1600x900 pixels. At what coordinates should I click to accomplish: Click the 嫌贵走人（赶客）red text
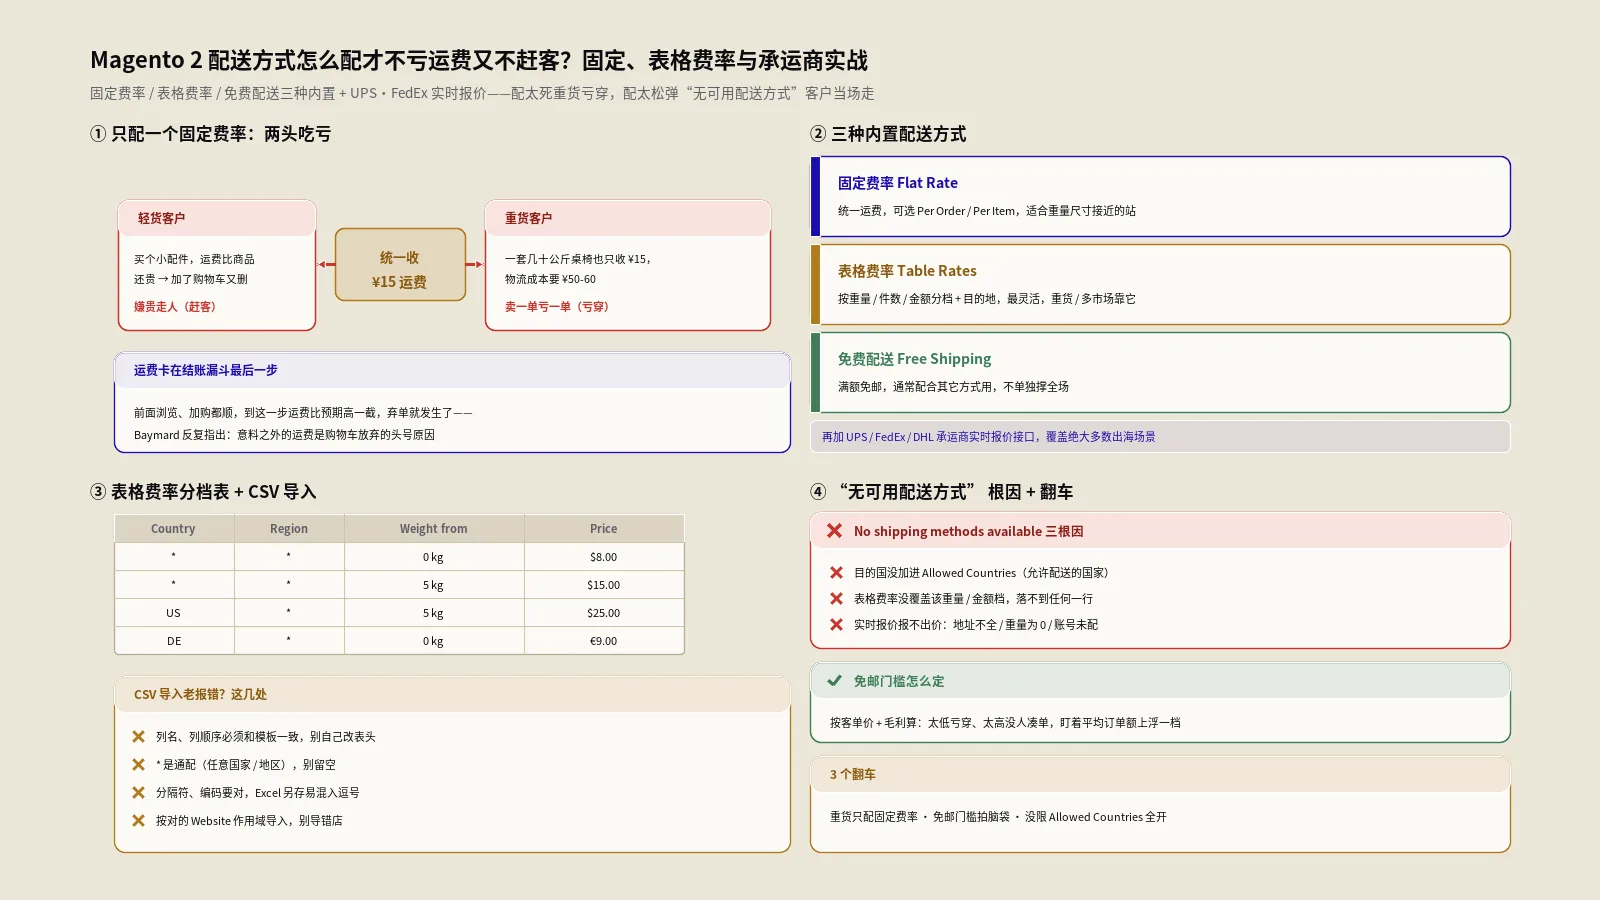click(x=175, y=307)
